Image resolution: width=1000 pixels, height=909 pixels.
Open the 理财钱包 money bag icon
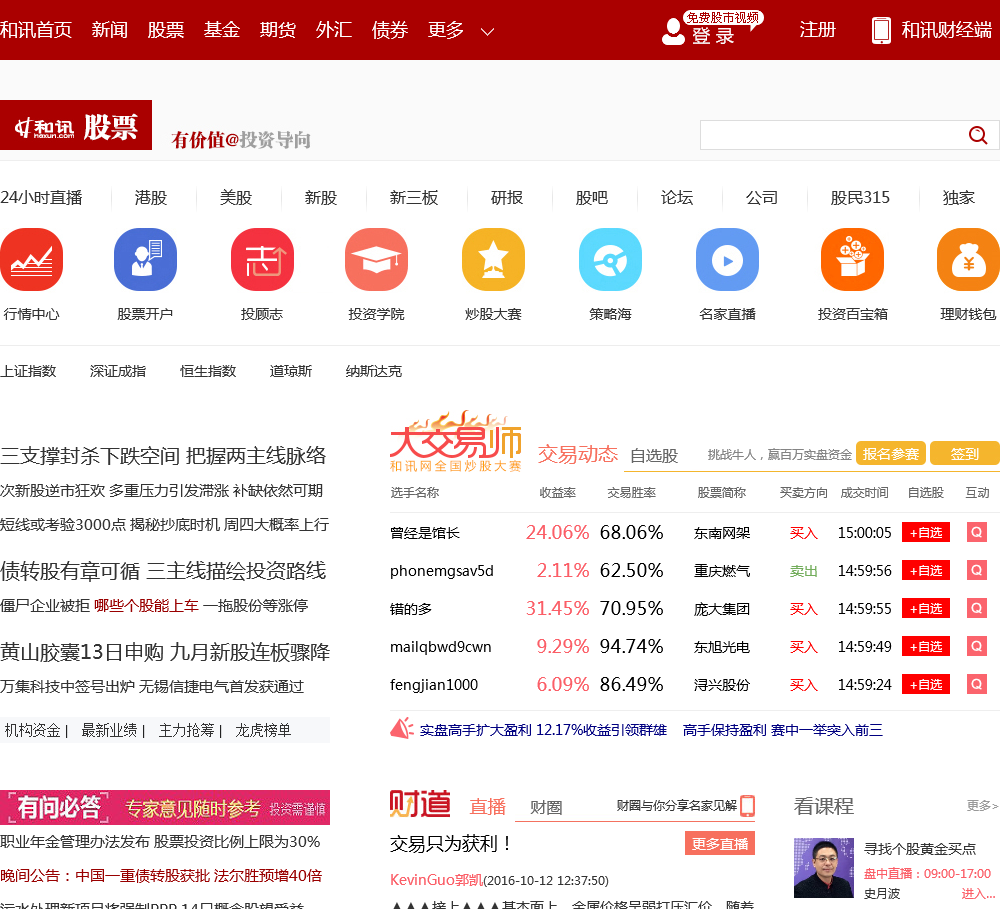point(968,260)
